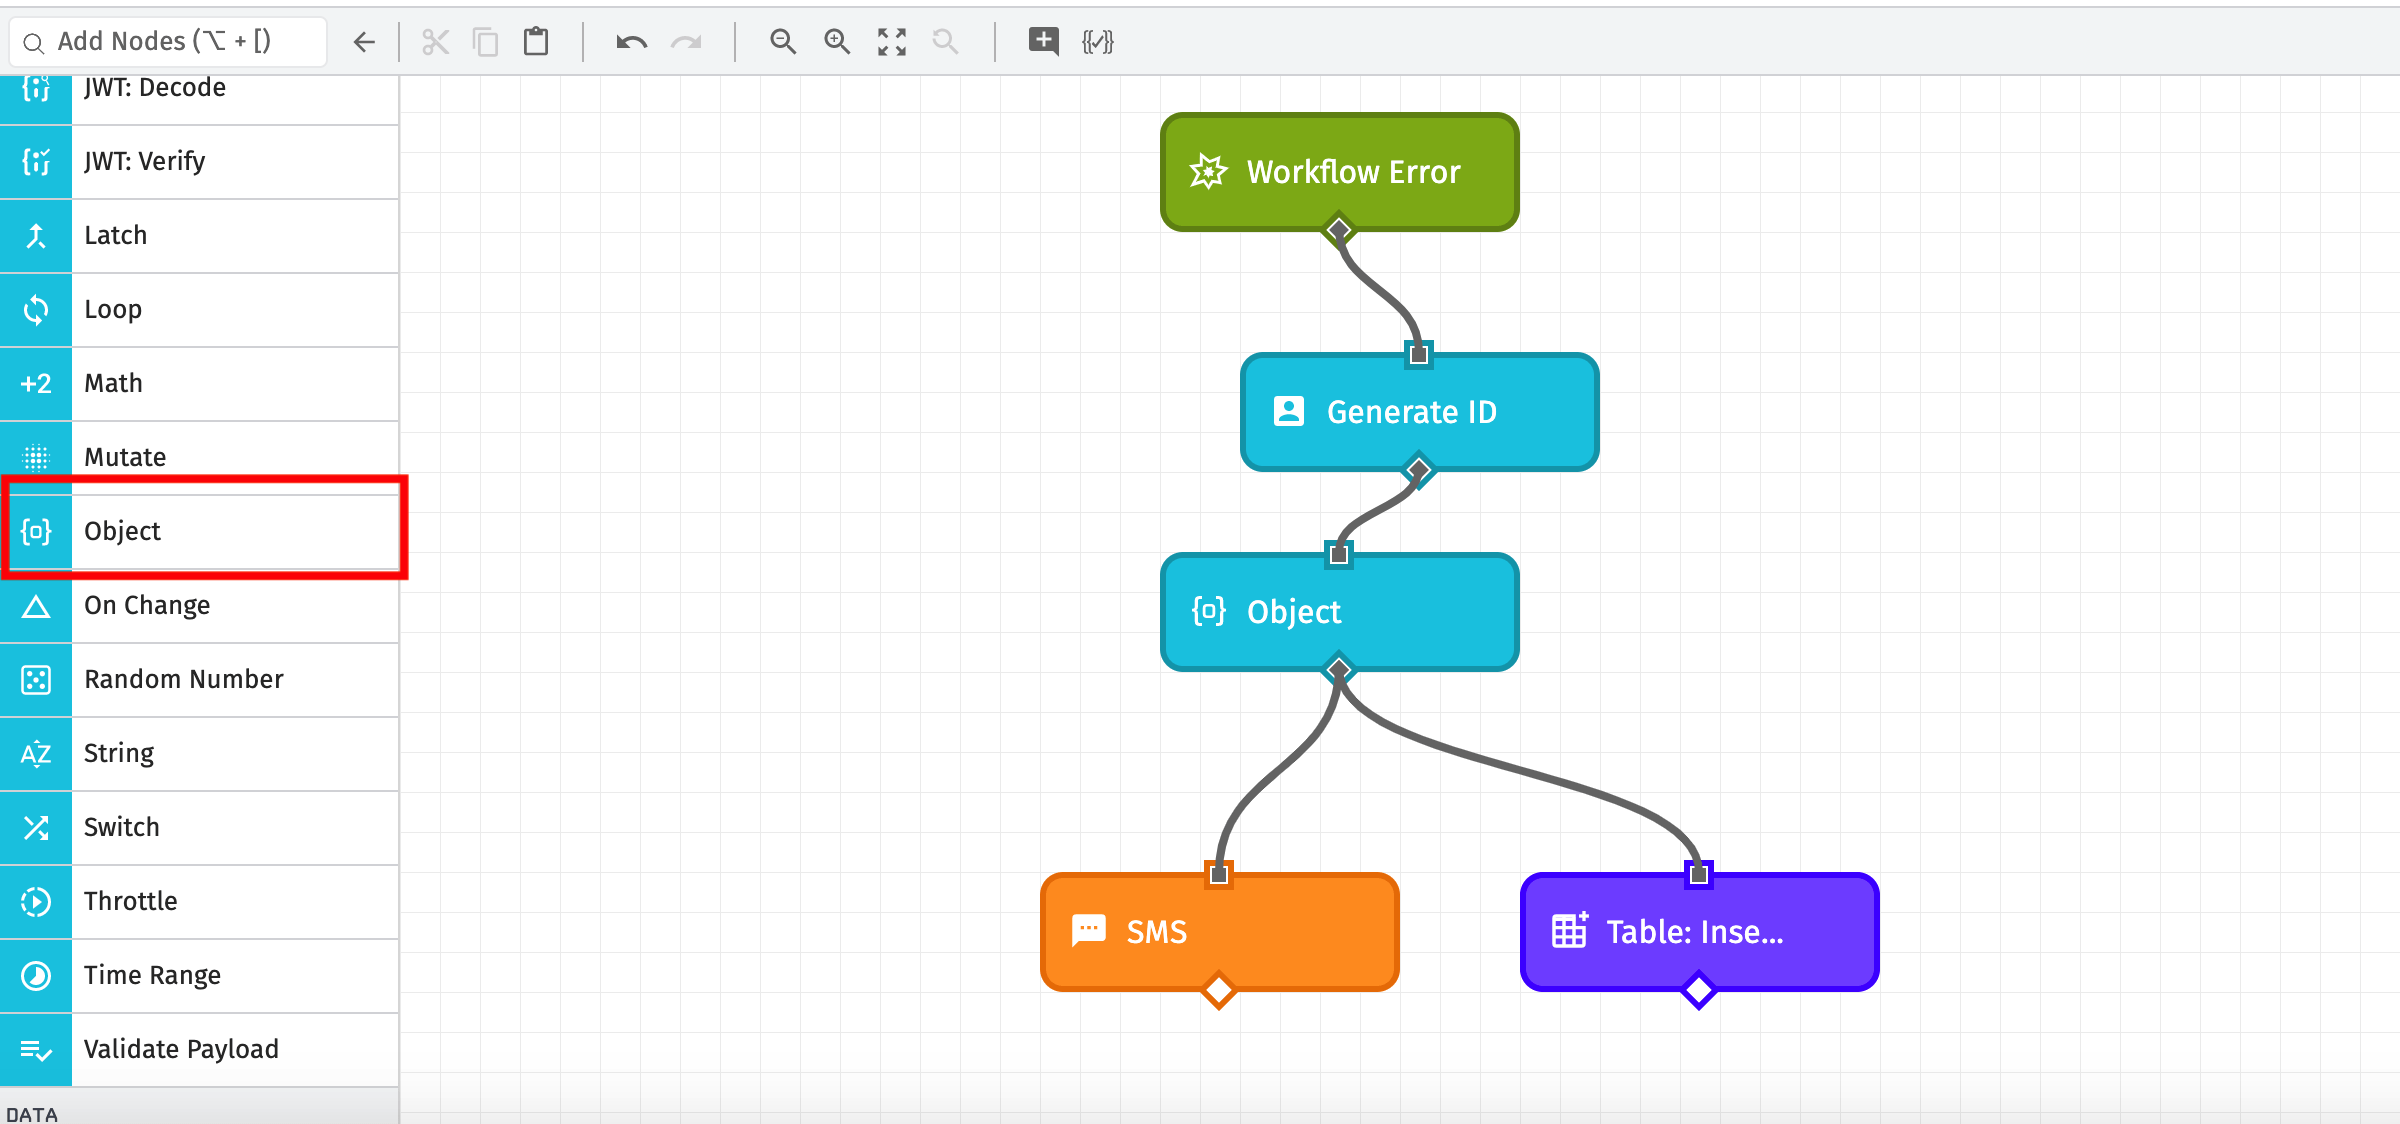The width and height of the screenshot is (2400, 1124).
Task: Add a comment note to canvas
Action: click(x=1044, y=41)
